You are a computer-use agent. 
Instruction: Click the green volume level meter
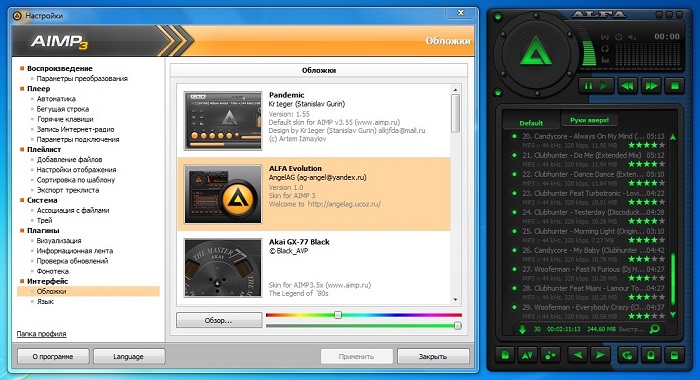coord(589,54)
